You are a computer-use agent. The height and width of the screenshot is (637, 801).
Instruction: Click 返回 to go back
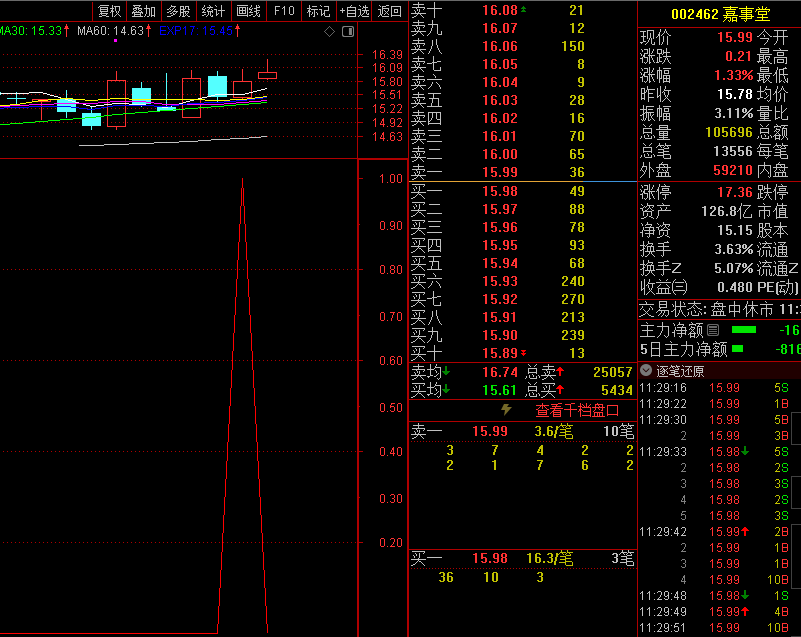[x=390, y=11]
